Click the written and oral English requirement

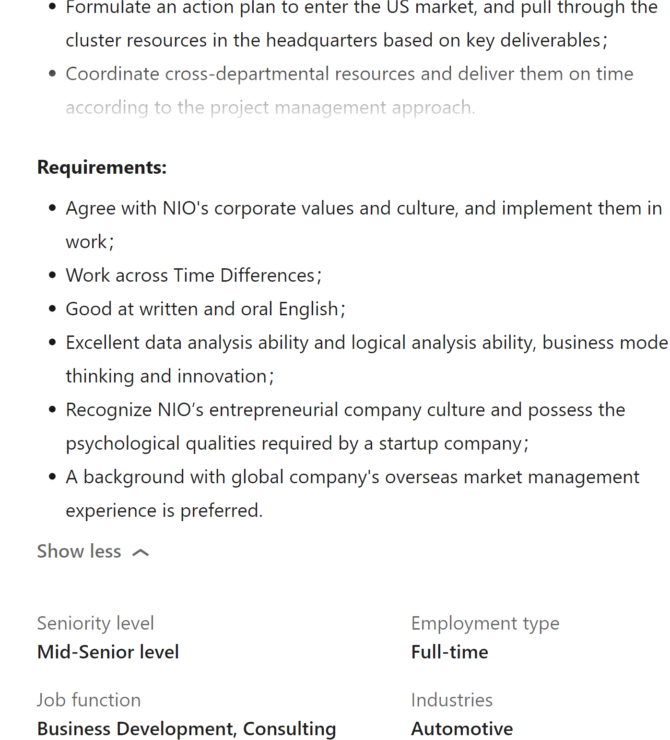coord(205,309)
